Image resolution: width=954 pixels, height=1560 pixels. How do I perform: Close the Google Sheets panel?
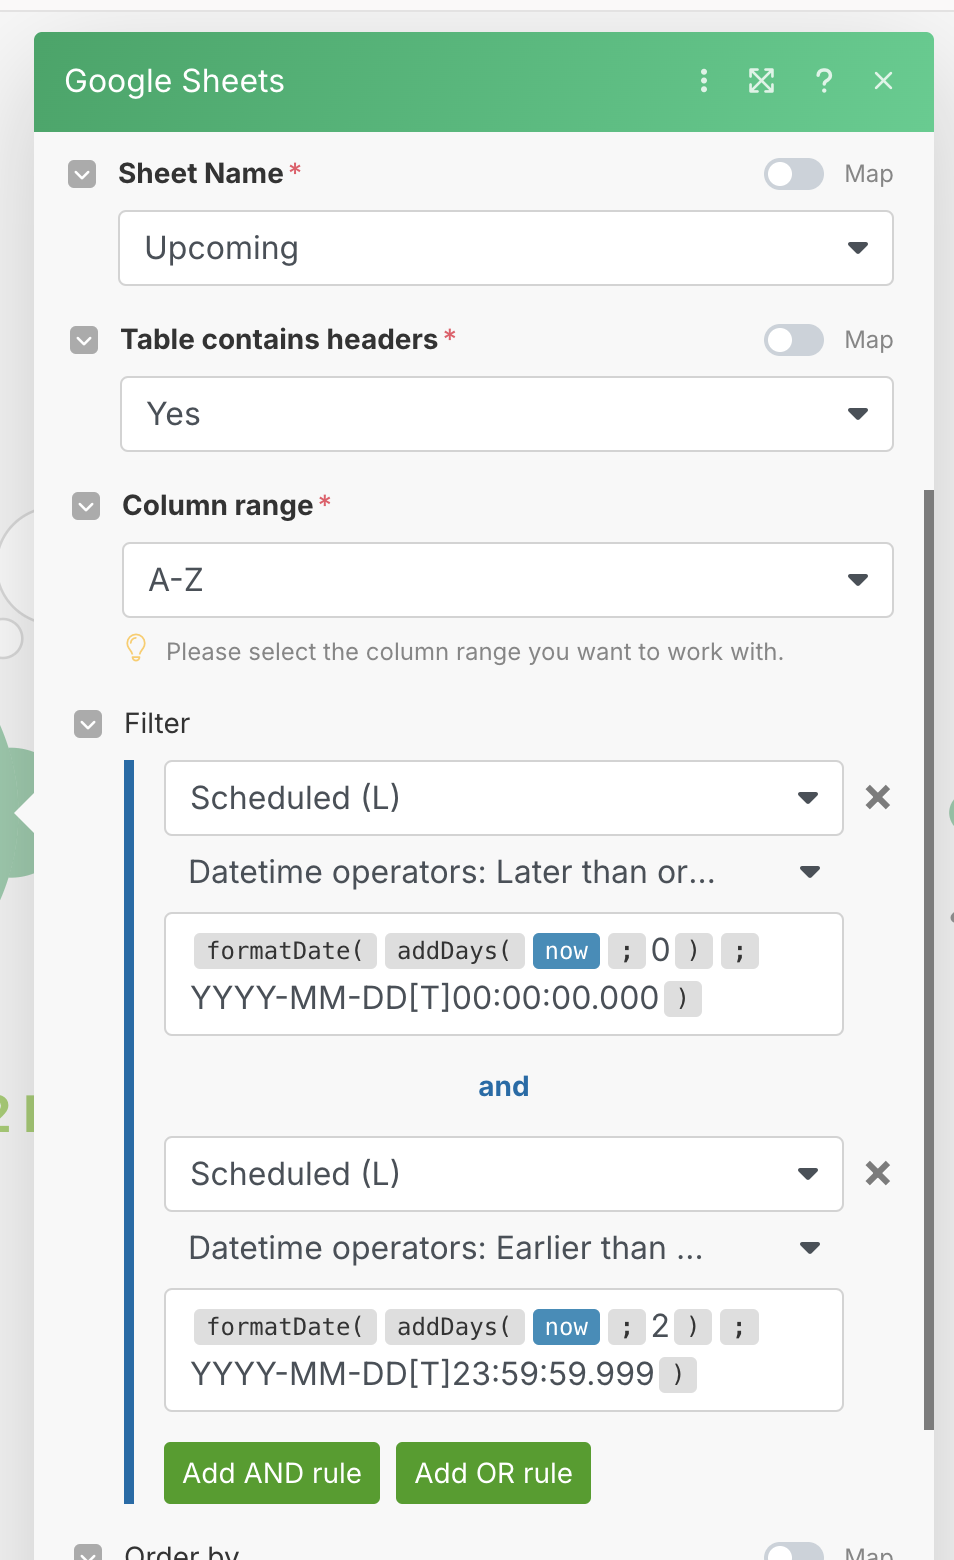883,81
